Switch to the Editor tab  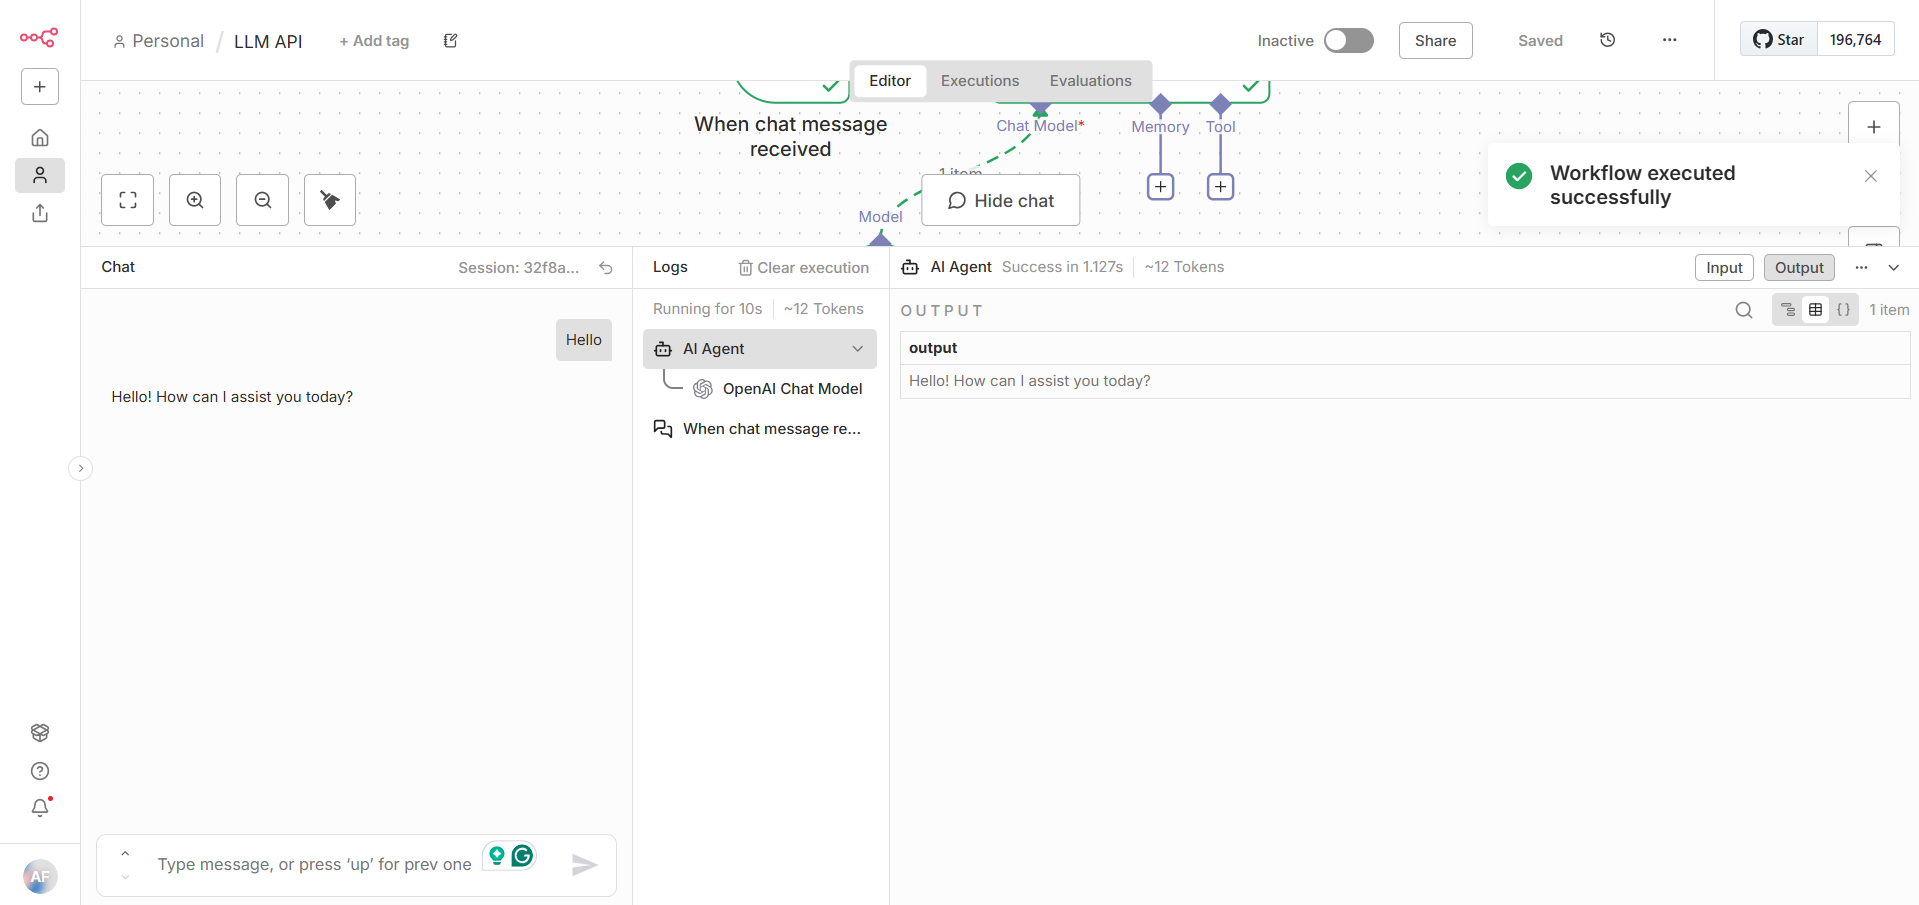[x=890, y=81]
